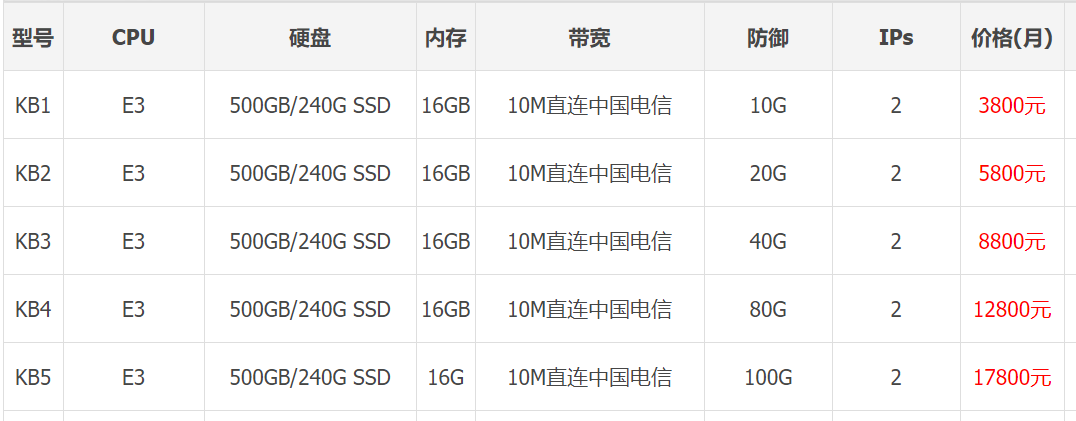
Task: Open the 5800元 price link
Action: point(1012,173)
